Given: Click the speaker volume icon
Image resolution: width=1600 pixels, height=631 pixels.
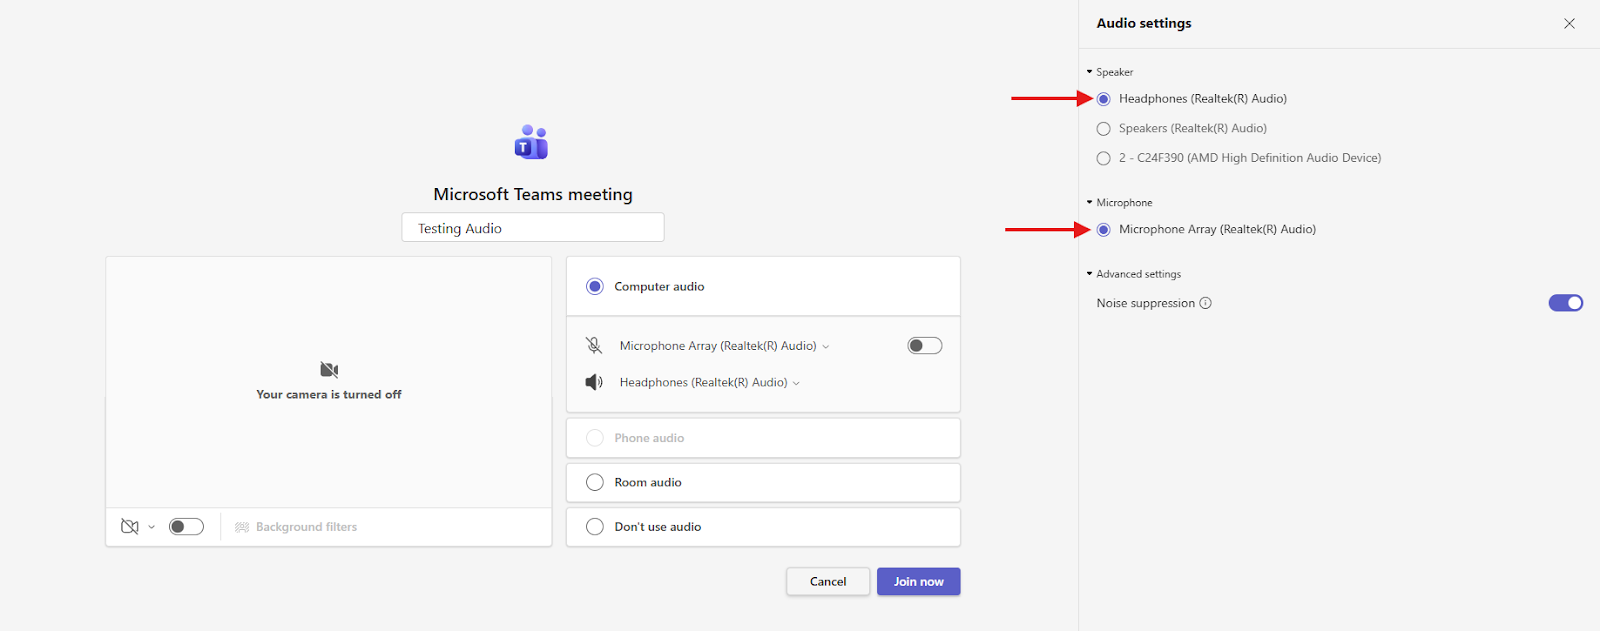Looking at the screenshot, I should [594, 382].
